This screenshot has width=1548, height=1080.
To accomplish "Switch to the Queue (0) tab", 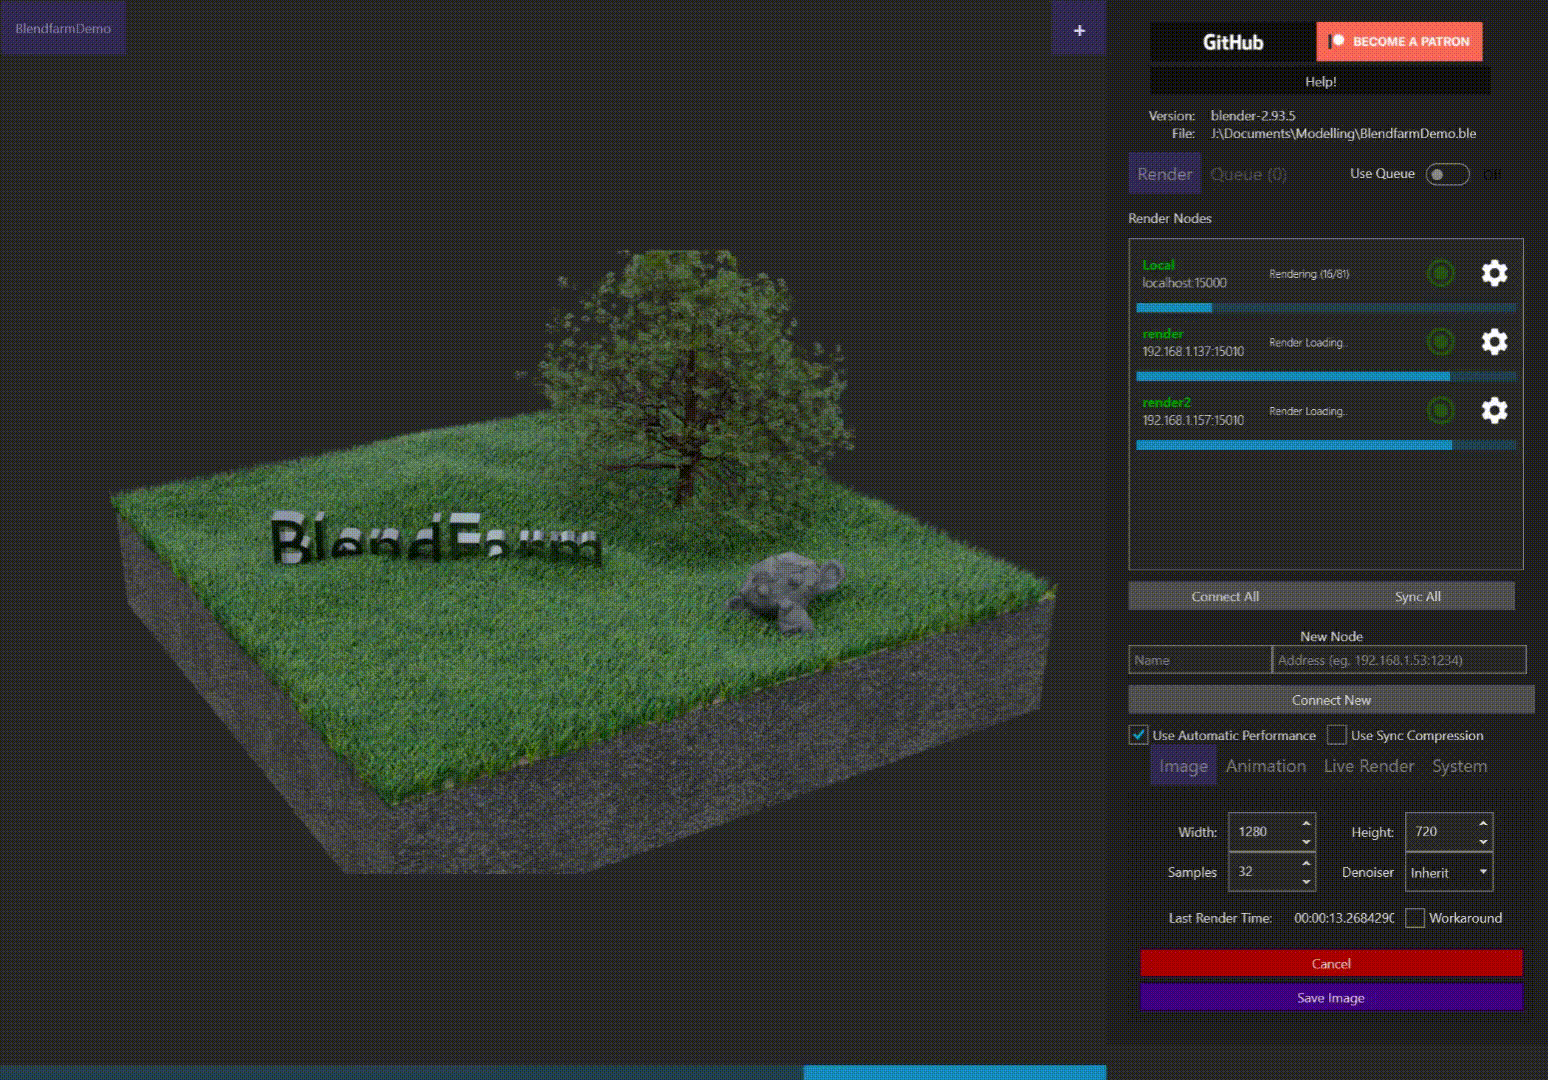I will [1248, 174].
